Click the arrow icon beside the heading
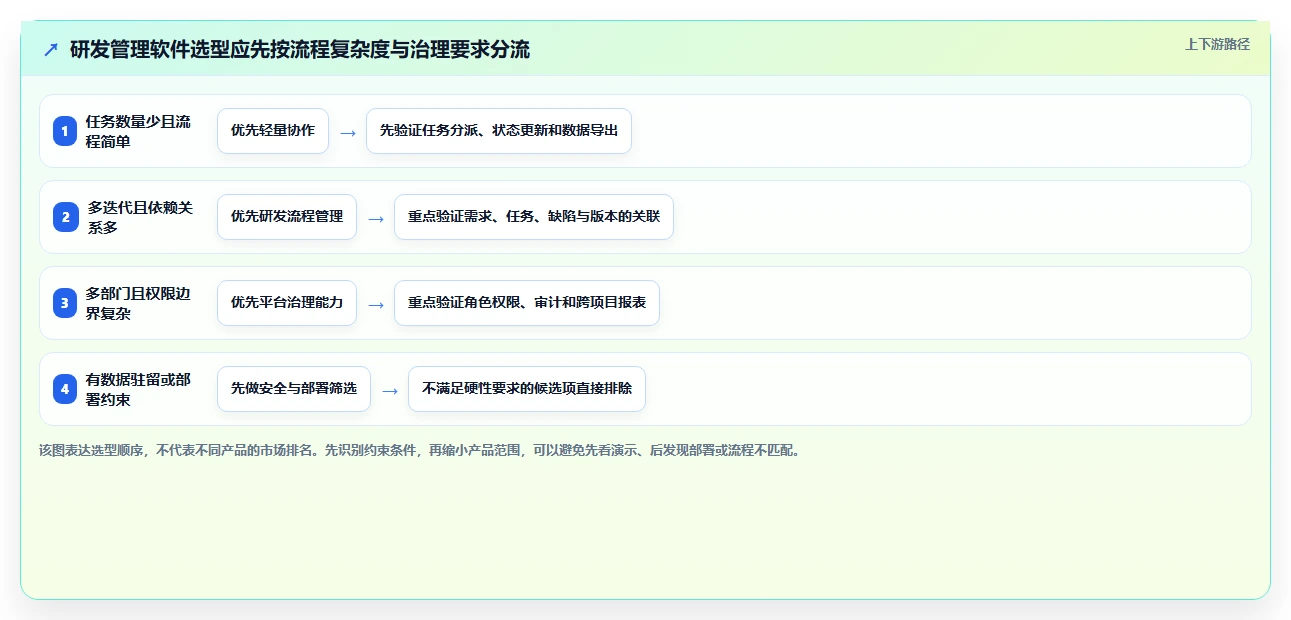This screenshot has width=1291, height=620. 51,49
